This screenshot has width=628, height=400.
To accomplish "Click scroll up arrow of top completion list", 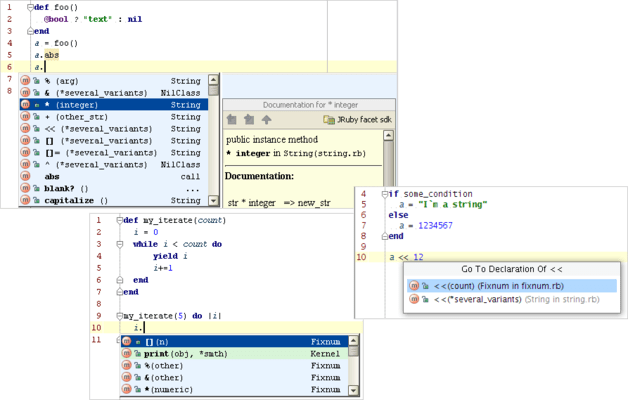I will (x=213, y=79).
